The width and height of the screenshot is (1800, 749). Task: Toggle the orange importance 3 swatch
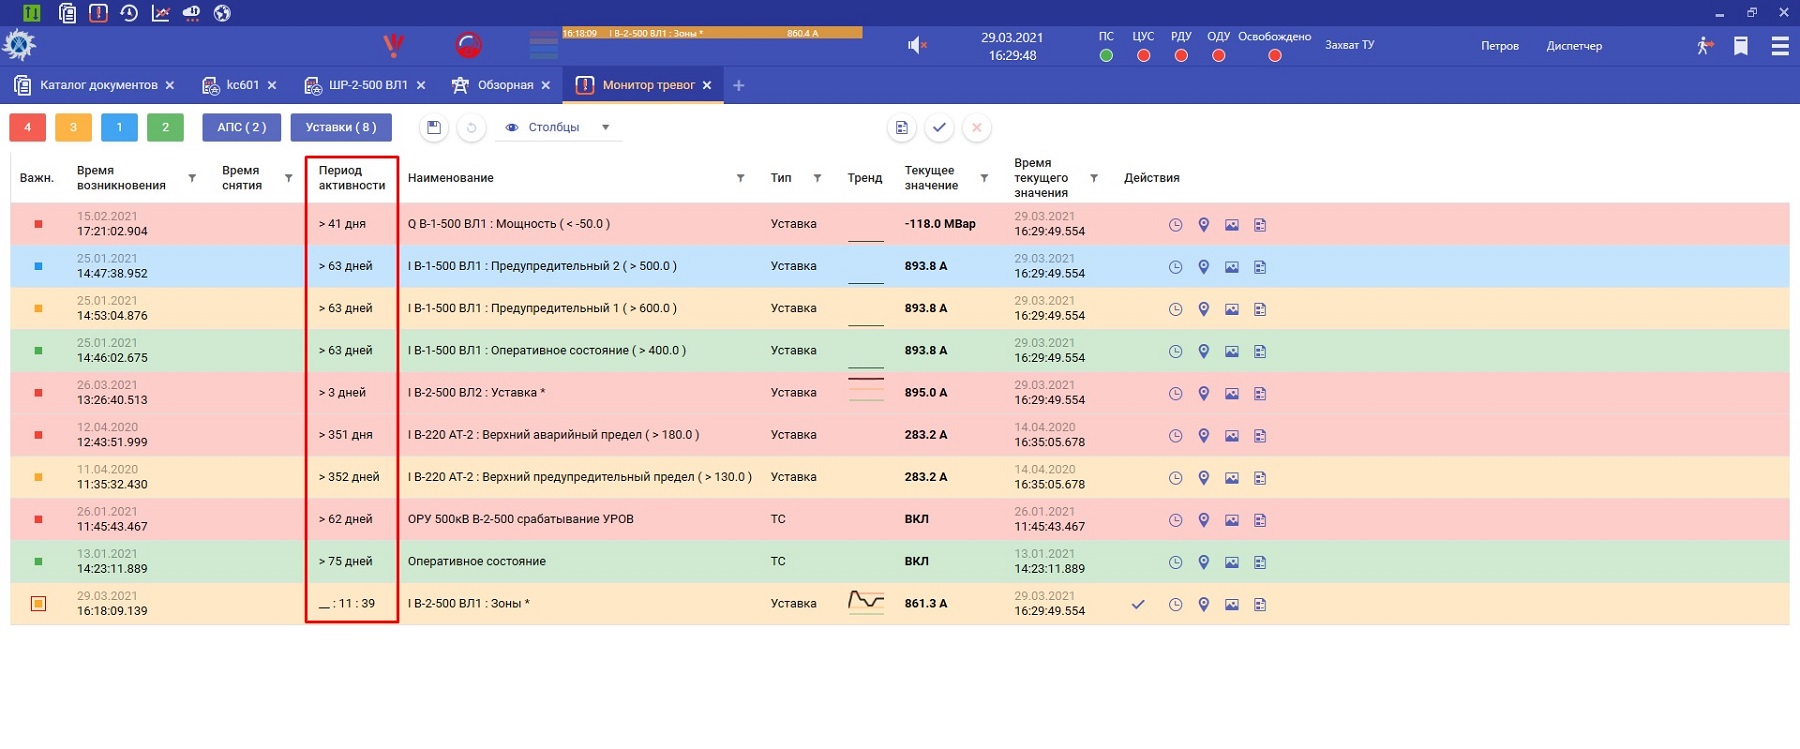tap(73, 127)
